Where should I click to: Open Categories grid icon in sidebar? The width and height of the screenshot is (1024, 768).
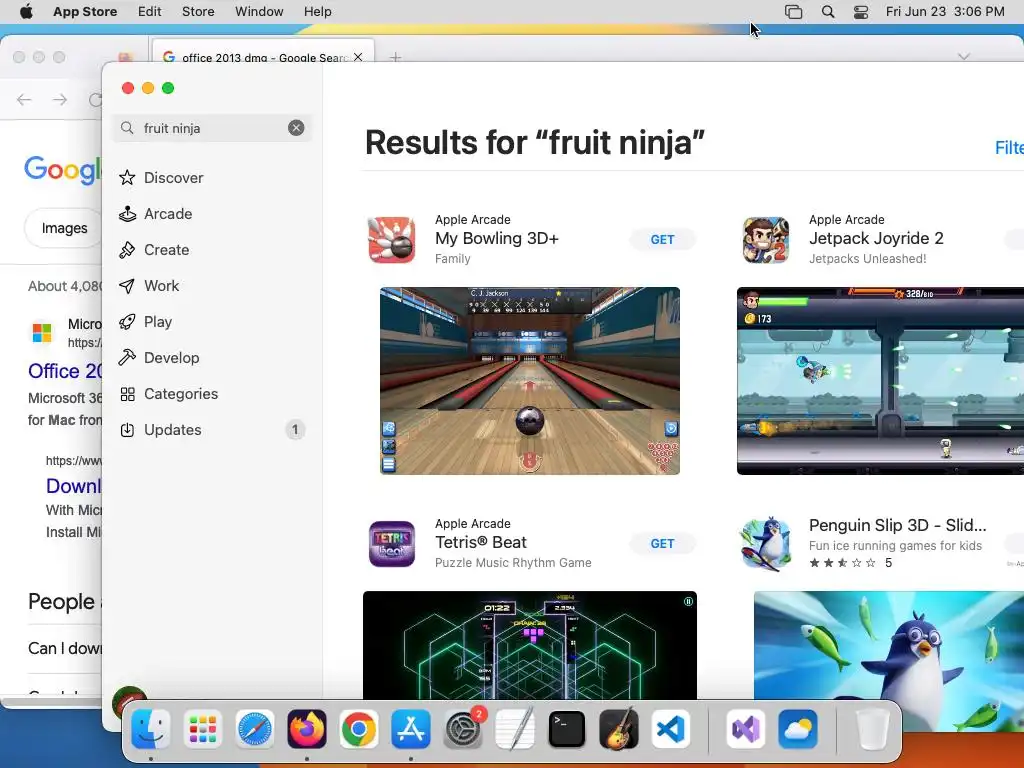click(x=127, y=394)
